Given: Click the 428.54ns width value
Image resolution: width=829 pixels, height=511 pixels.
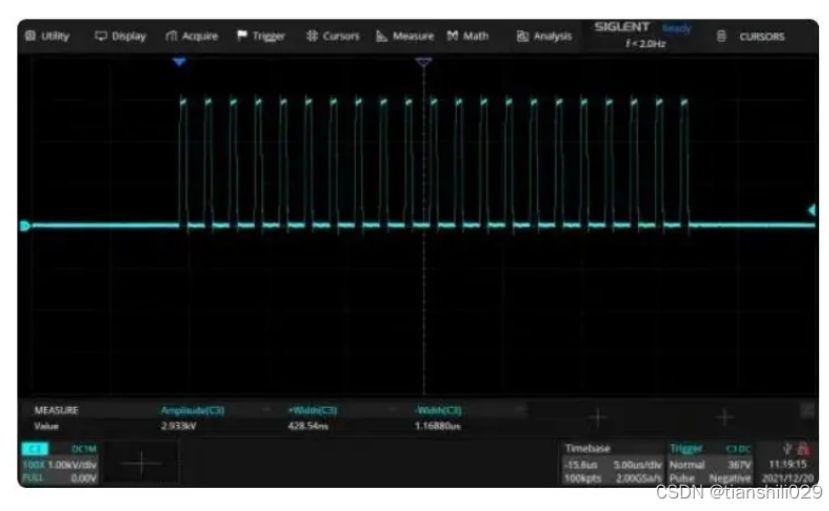Looking at the screenshot, I should [308, 426].
